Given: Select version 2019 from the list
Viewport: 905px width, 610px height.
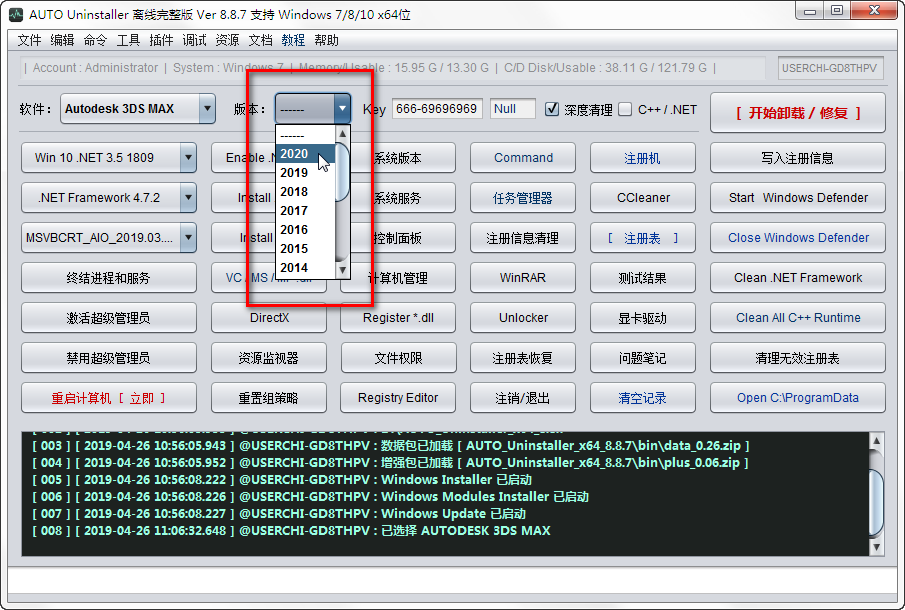Looking at the screenshot, I should (x=305, y=173).
